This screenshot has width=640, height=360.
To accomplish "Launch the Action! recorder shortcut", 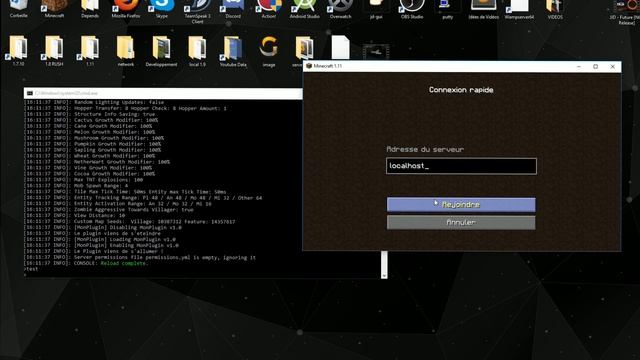I will point(269,8).
